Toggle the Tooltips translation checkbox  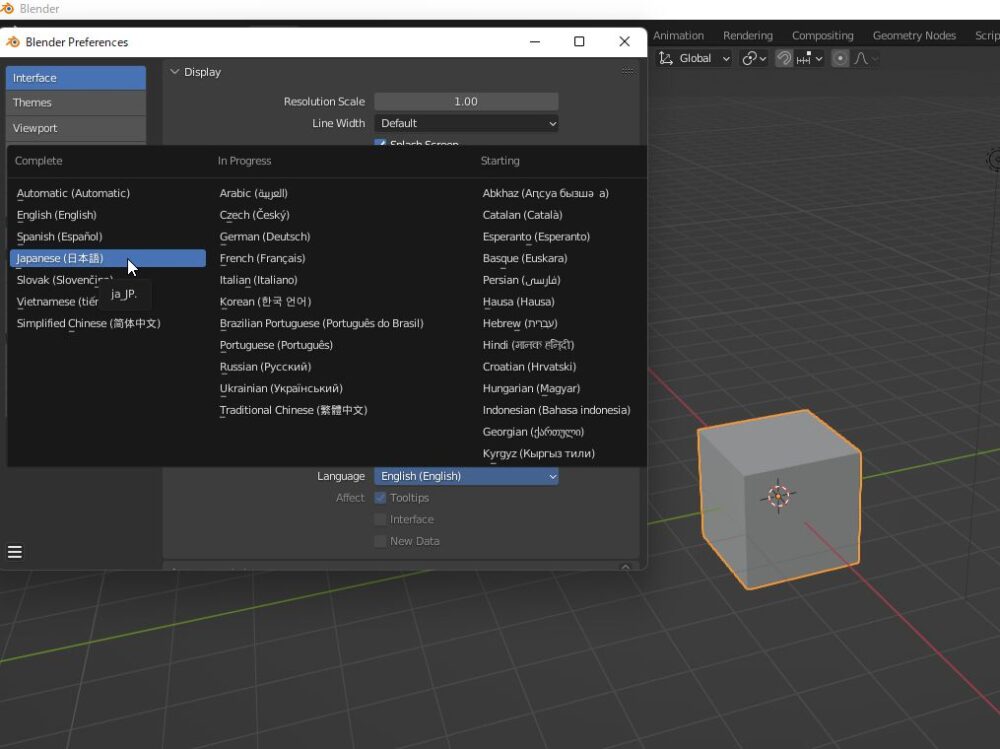380,498
